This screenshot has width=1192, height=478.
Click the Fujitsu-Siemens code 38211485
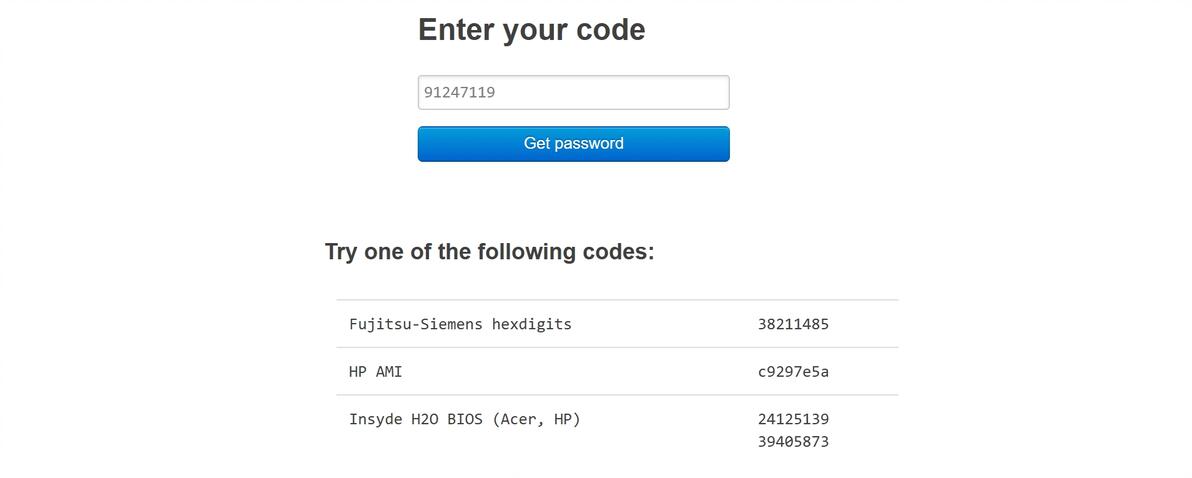pos(793,324)
